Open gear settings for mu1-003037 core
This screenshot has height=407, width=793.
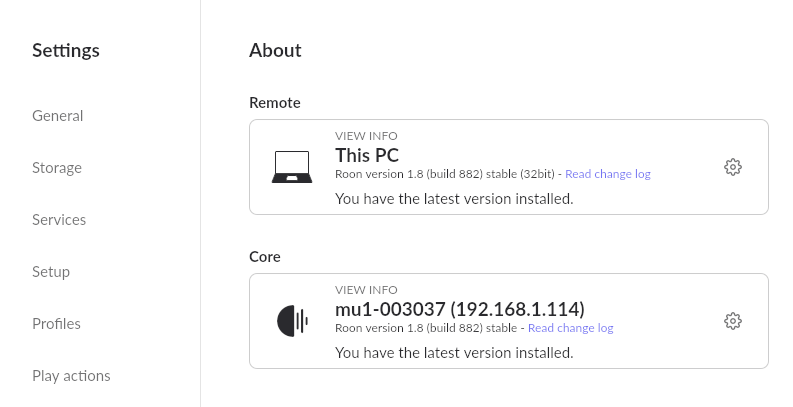click(x=733, y=321)
